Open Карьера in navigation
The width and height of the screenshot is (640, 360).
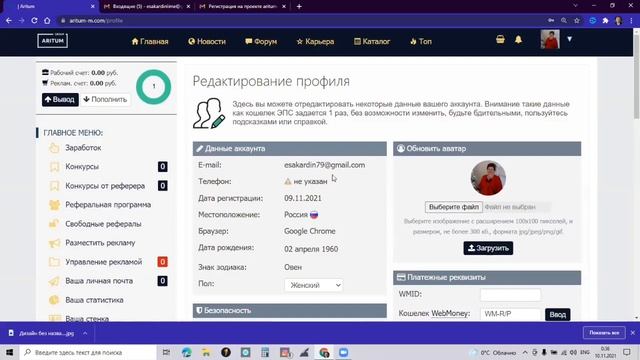pyautogui.click(x=315, y=41)
